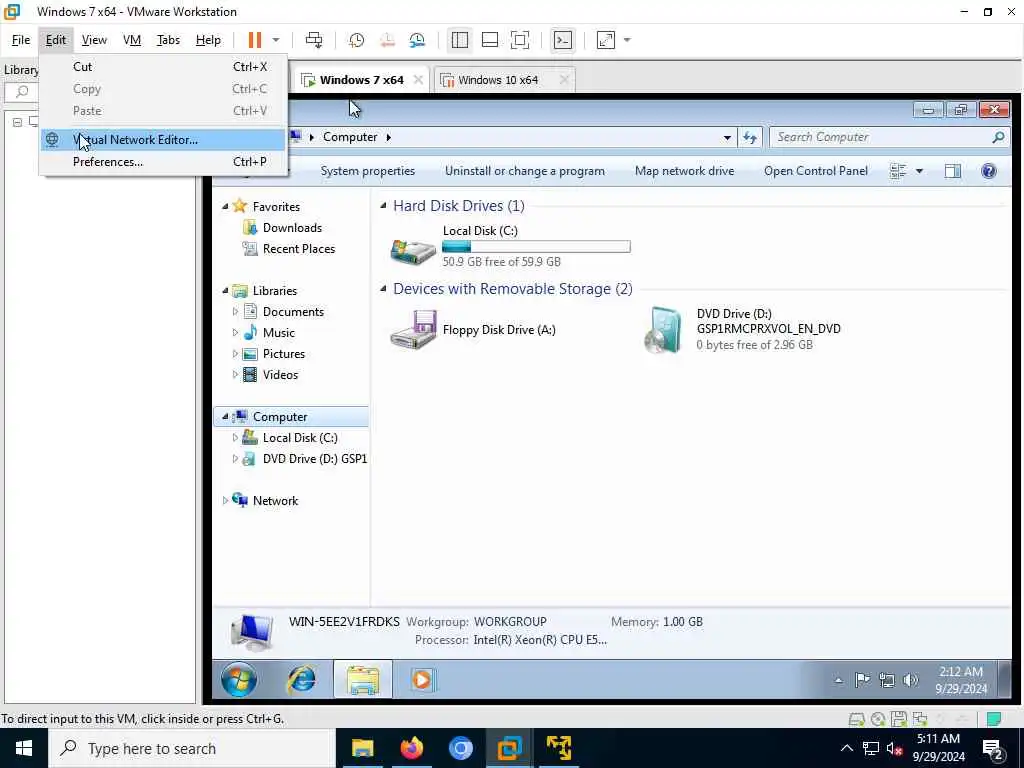The width and height of the screenshot is (1024, 768).
Task: Collapse the Hard Disk Drives group
Action: [384, 206]
